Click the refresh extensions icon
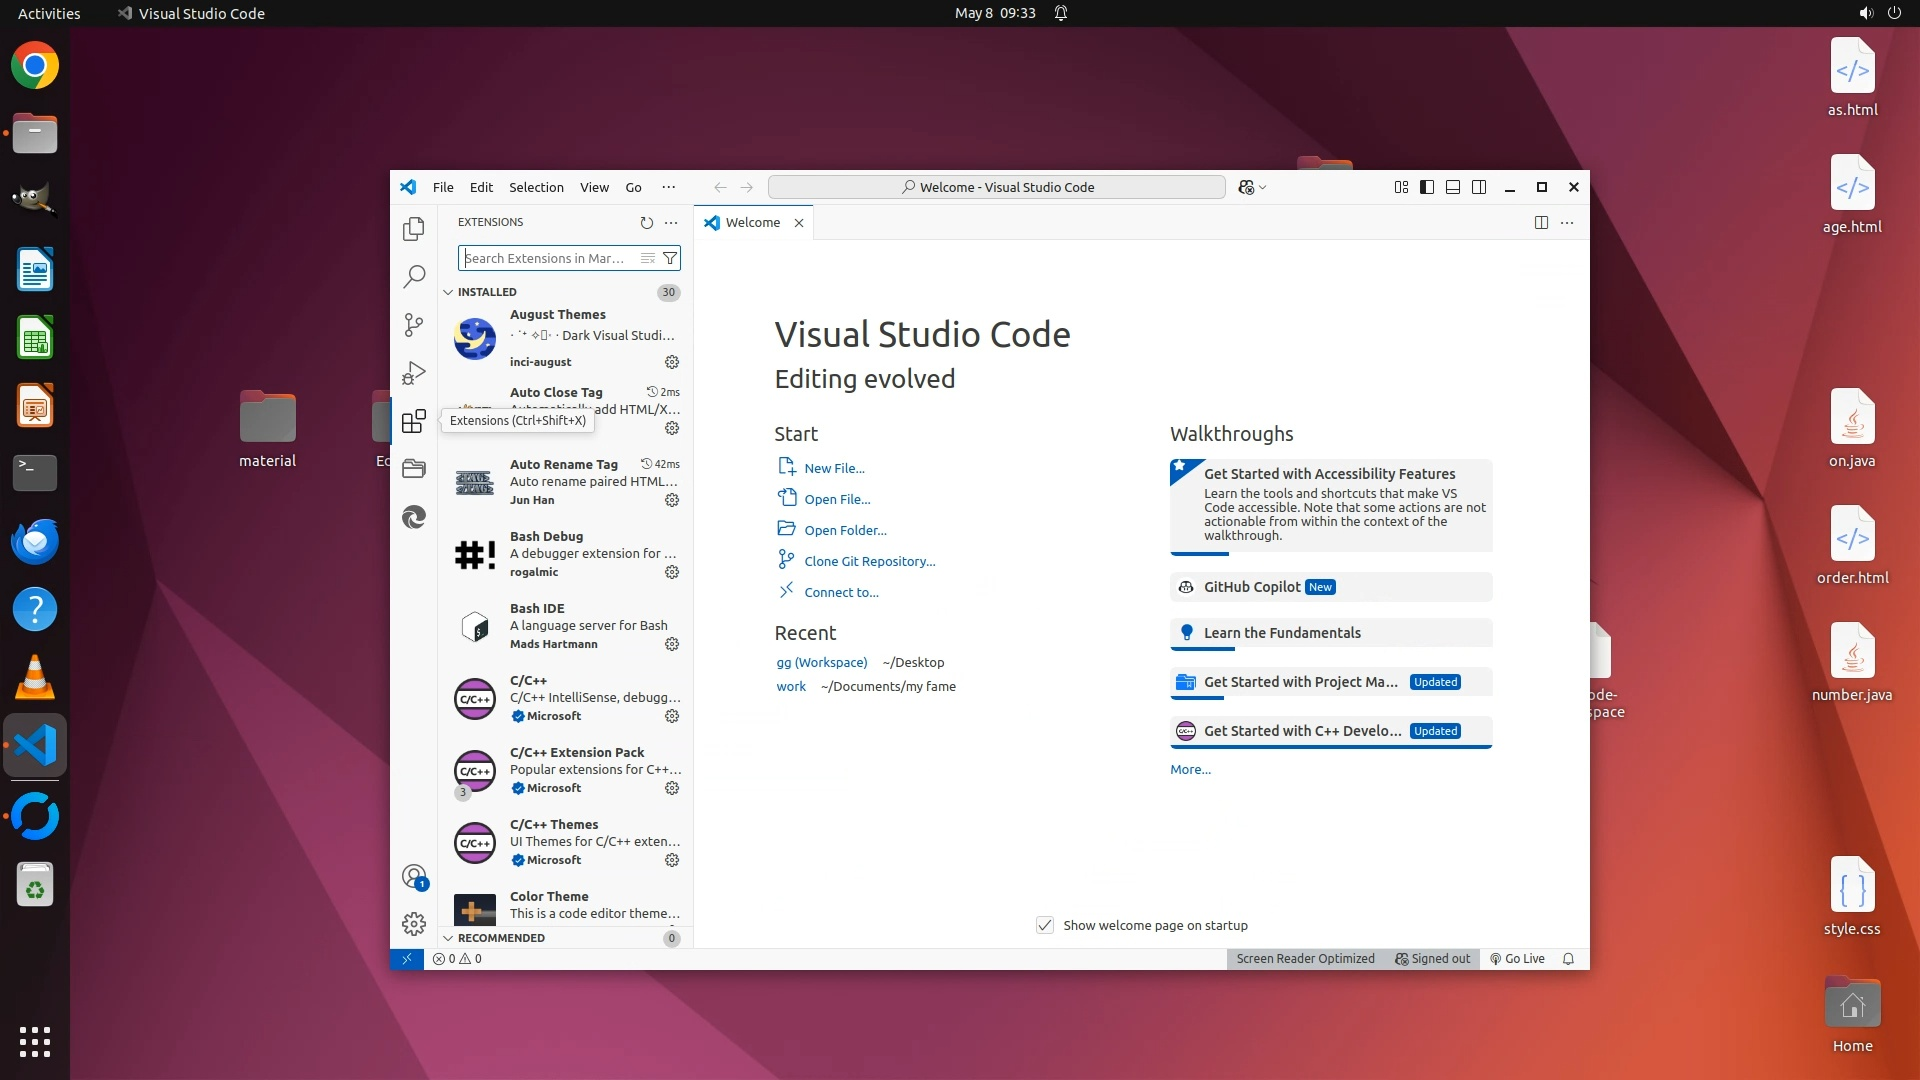The width and height of the screenshot is (1920, 1080). click(x=646, y=223)
